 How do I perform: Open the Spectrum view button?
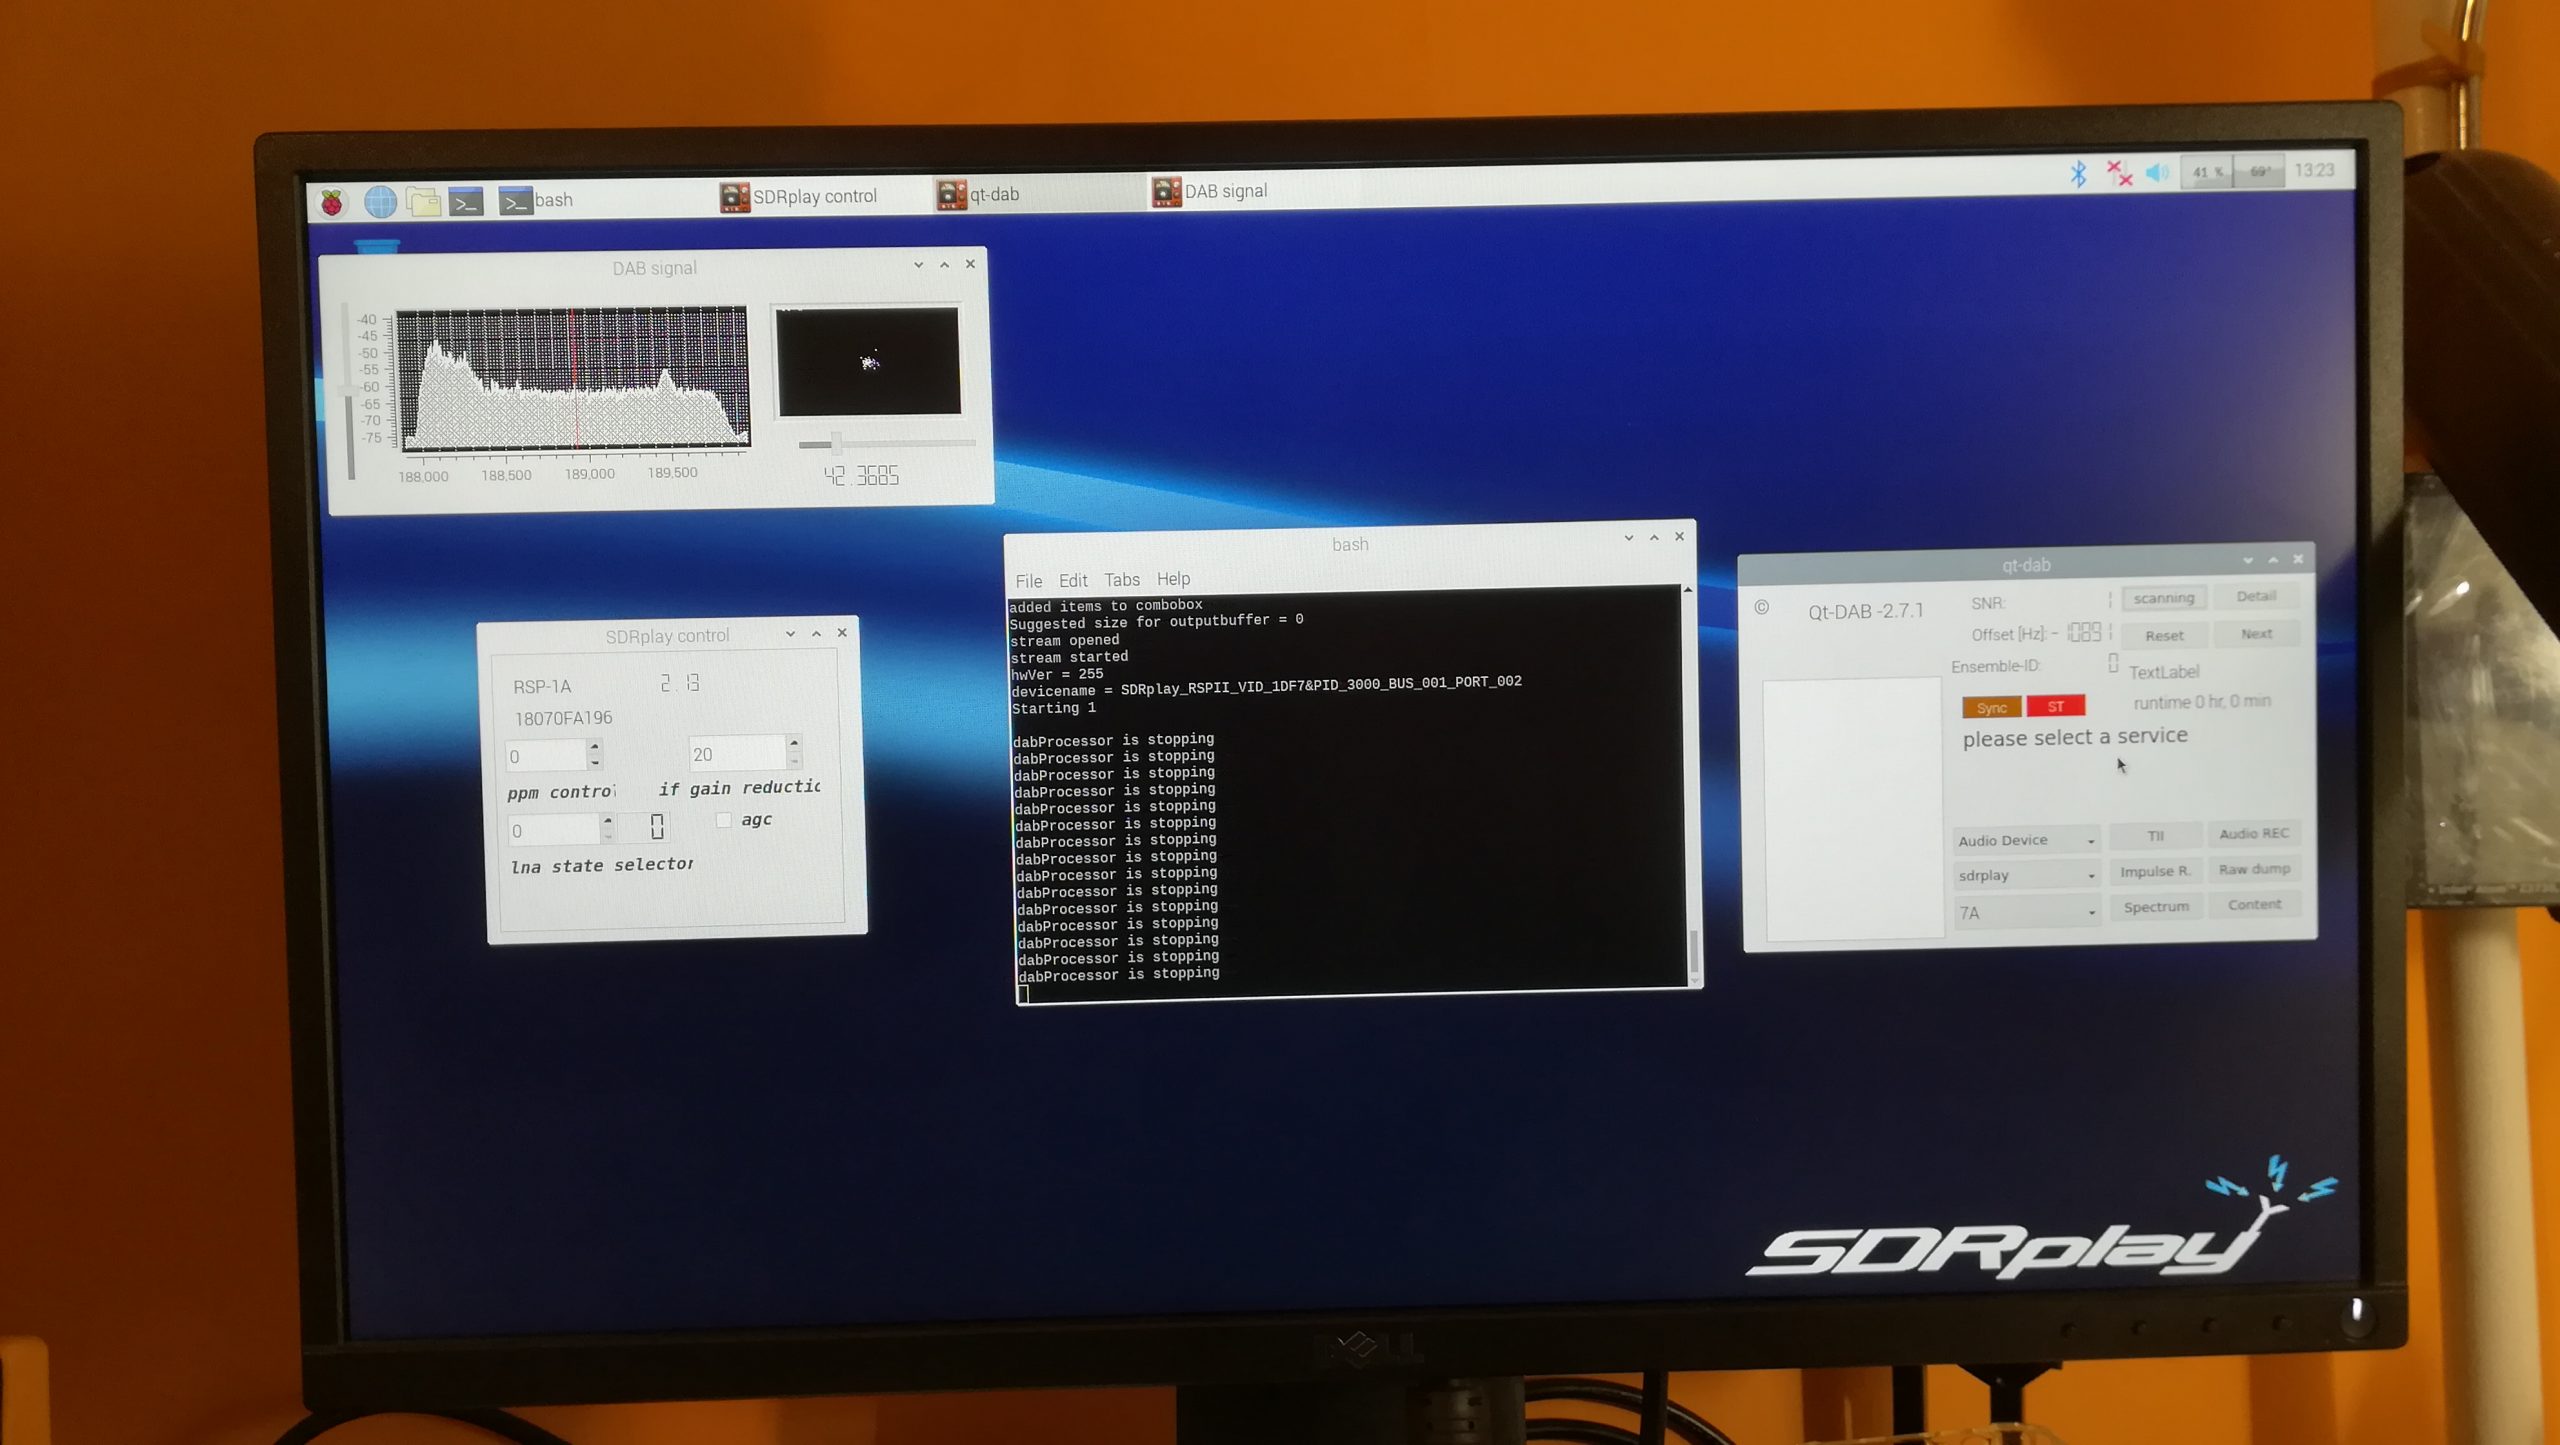tap(2156, 907)
